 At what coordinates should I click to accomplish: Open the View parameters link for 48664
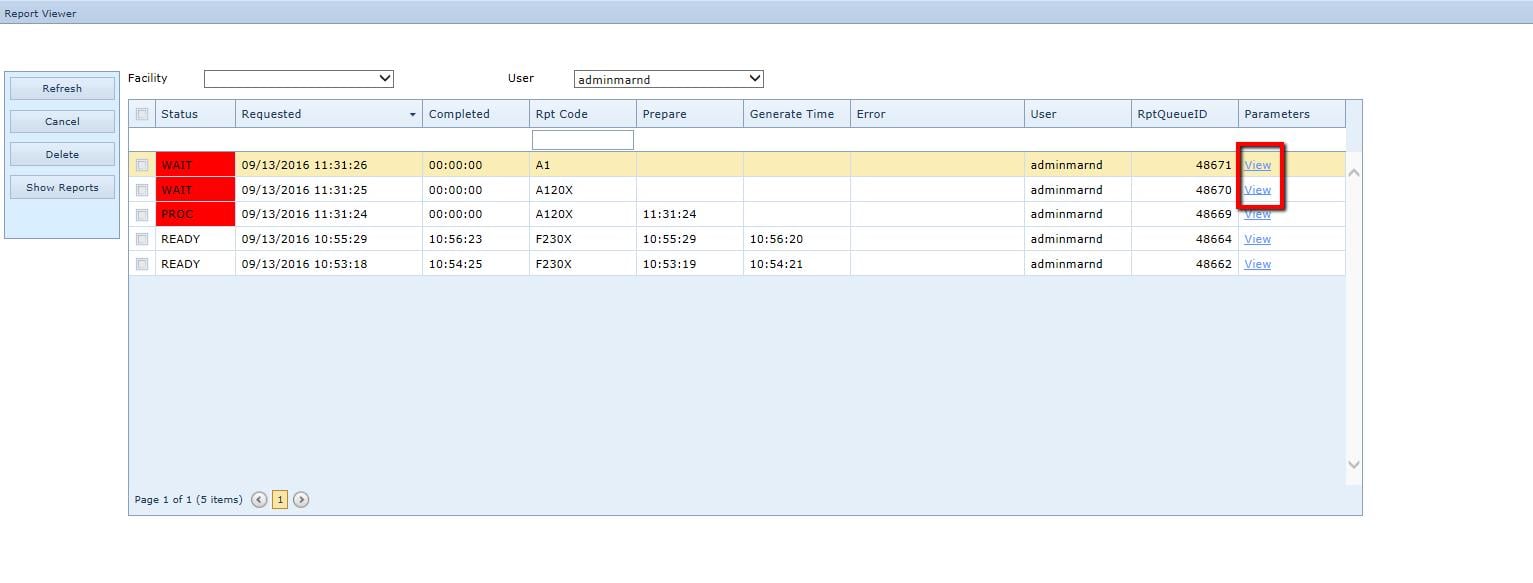coord(1257,239)
